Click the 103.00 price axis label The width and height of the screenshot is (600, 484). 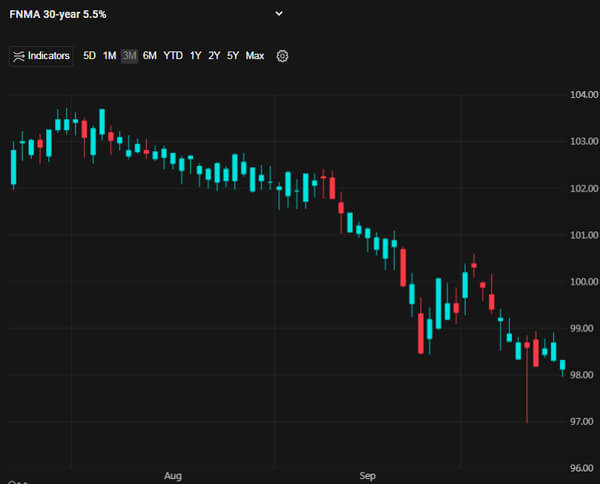point(584,141)
